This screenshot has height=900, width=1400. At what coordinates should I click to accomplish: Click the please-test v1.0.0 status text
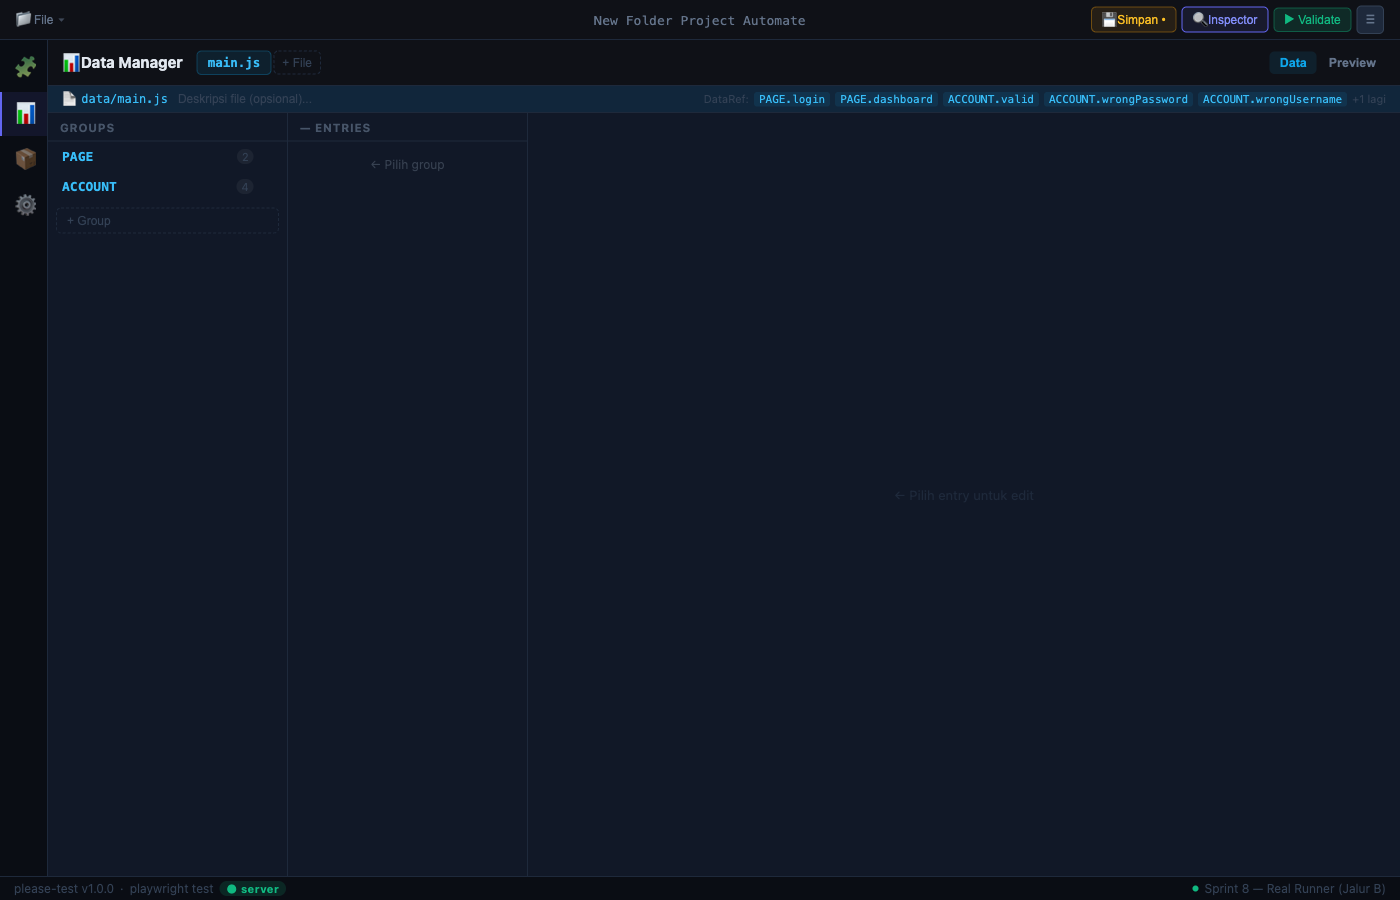[64, 889]
